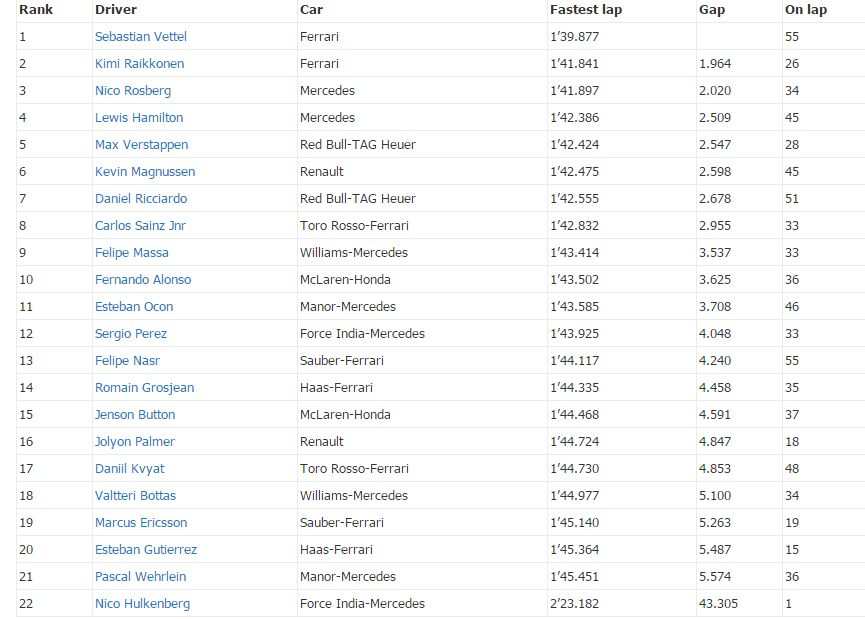Open Sebastian Vettel driver link
The height and width of the screenshot is (619, 865).
[141, 37]
